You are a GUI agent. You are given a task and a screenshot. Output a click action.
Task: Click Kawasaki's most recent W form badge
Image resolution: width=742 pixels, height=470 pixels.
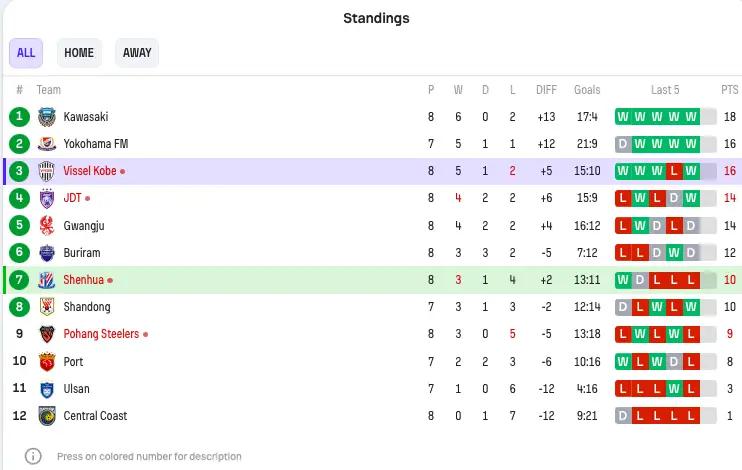[x=691, y=117]
